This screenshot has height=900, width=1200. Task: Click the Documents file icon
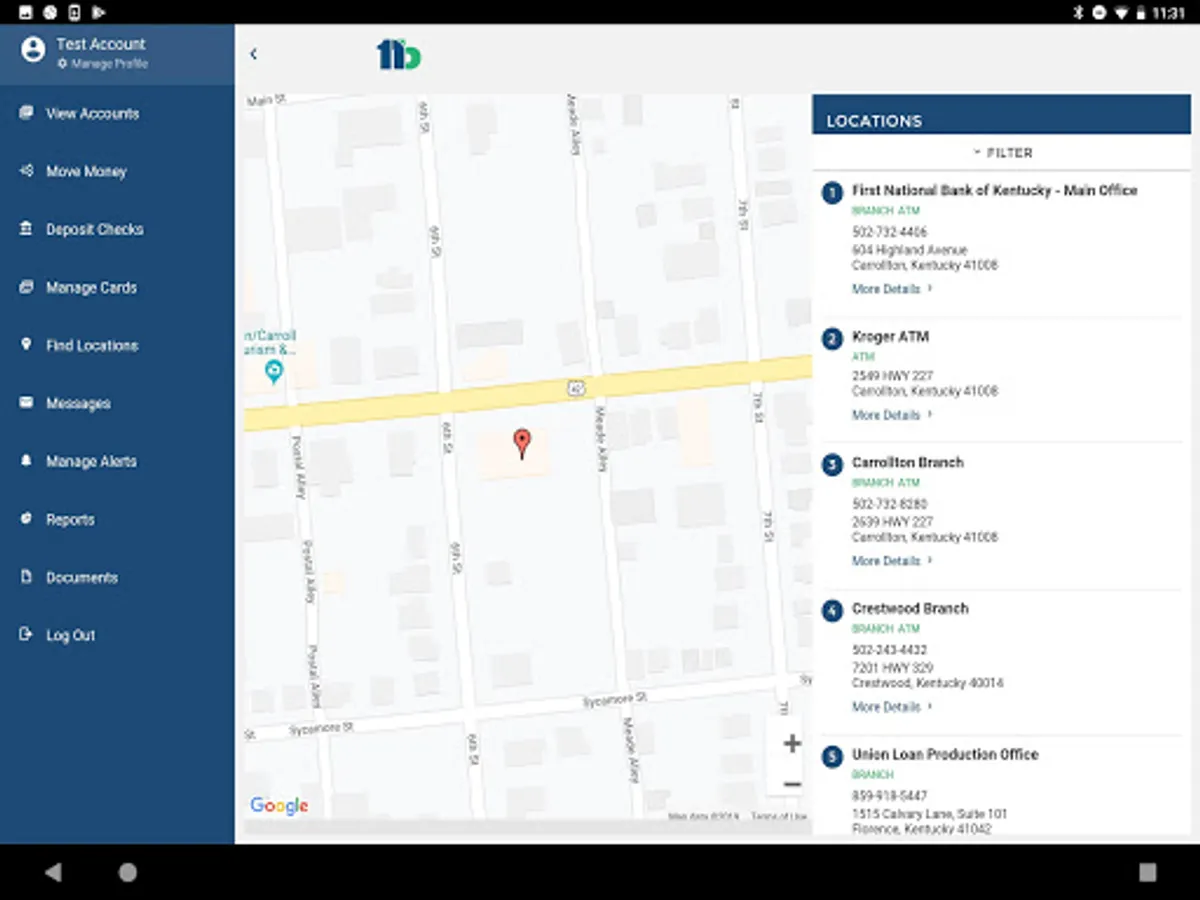click(26, 577)
